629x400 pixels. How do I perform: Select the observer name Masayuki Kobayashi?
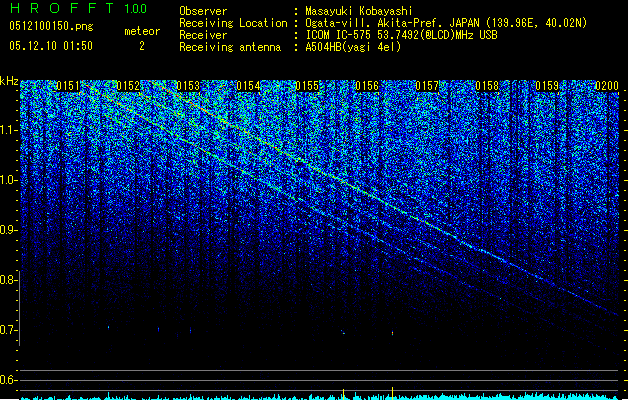359,11
